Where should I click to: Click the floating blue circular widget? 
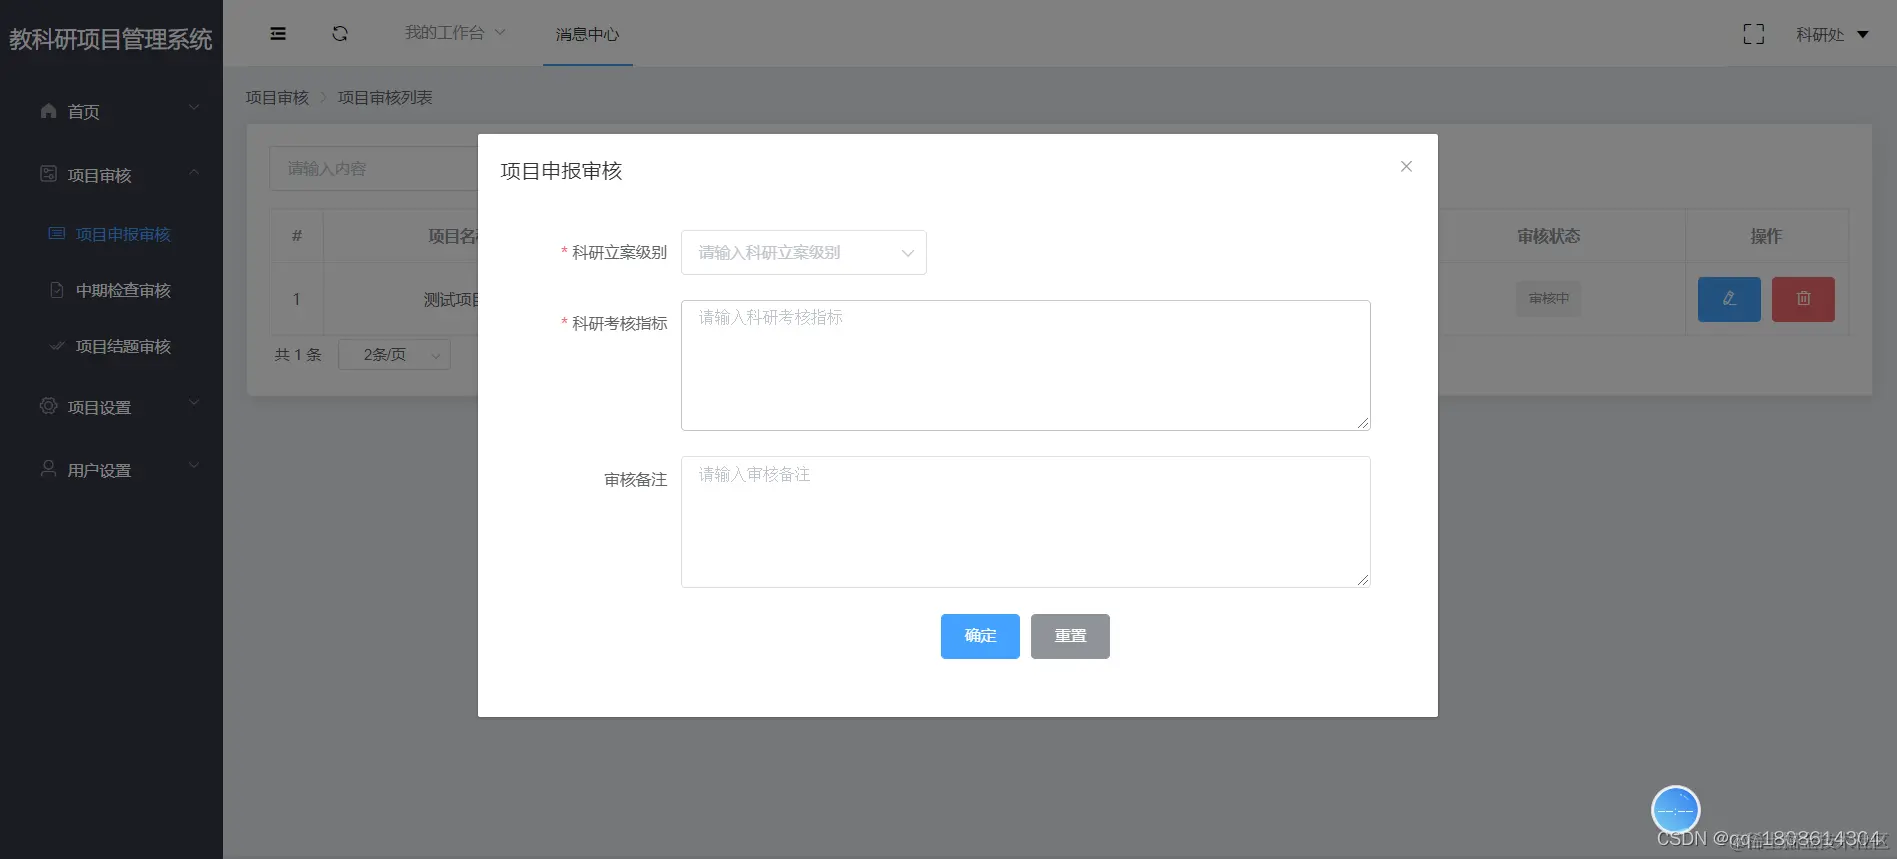pos(1676,810)
